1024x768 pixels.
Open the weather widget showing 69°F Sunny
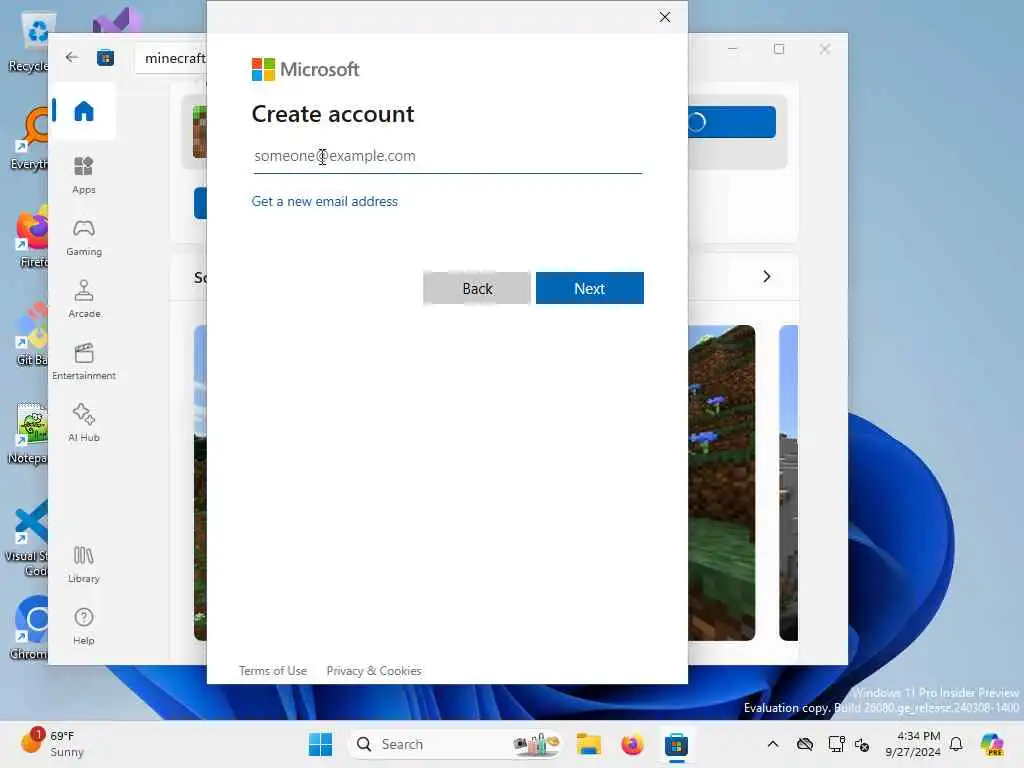54,743
